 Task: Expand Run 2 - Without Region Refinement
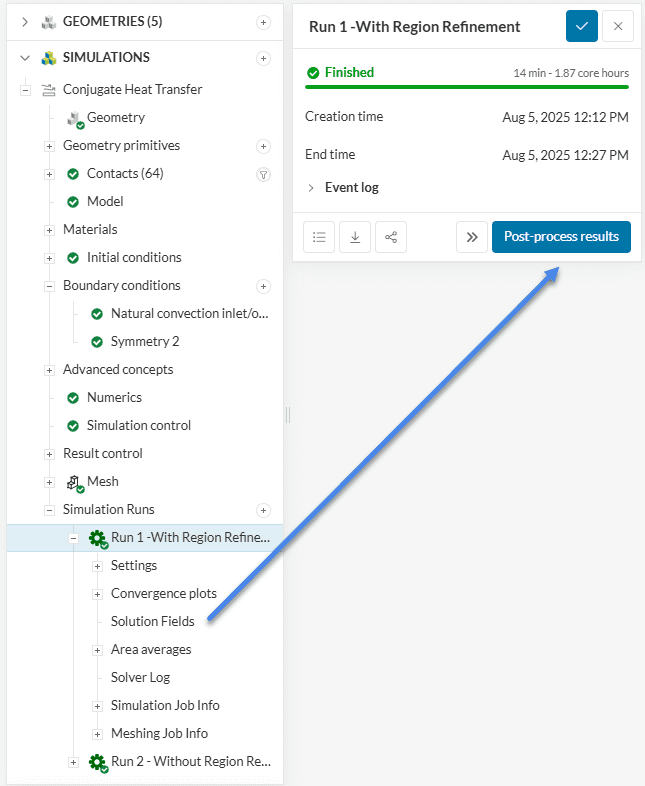click(x=73, y=762)
